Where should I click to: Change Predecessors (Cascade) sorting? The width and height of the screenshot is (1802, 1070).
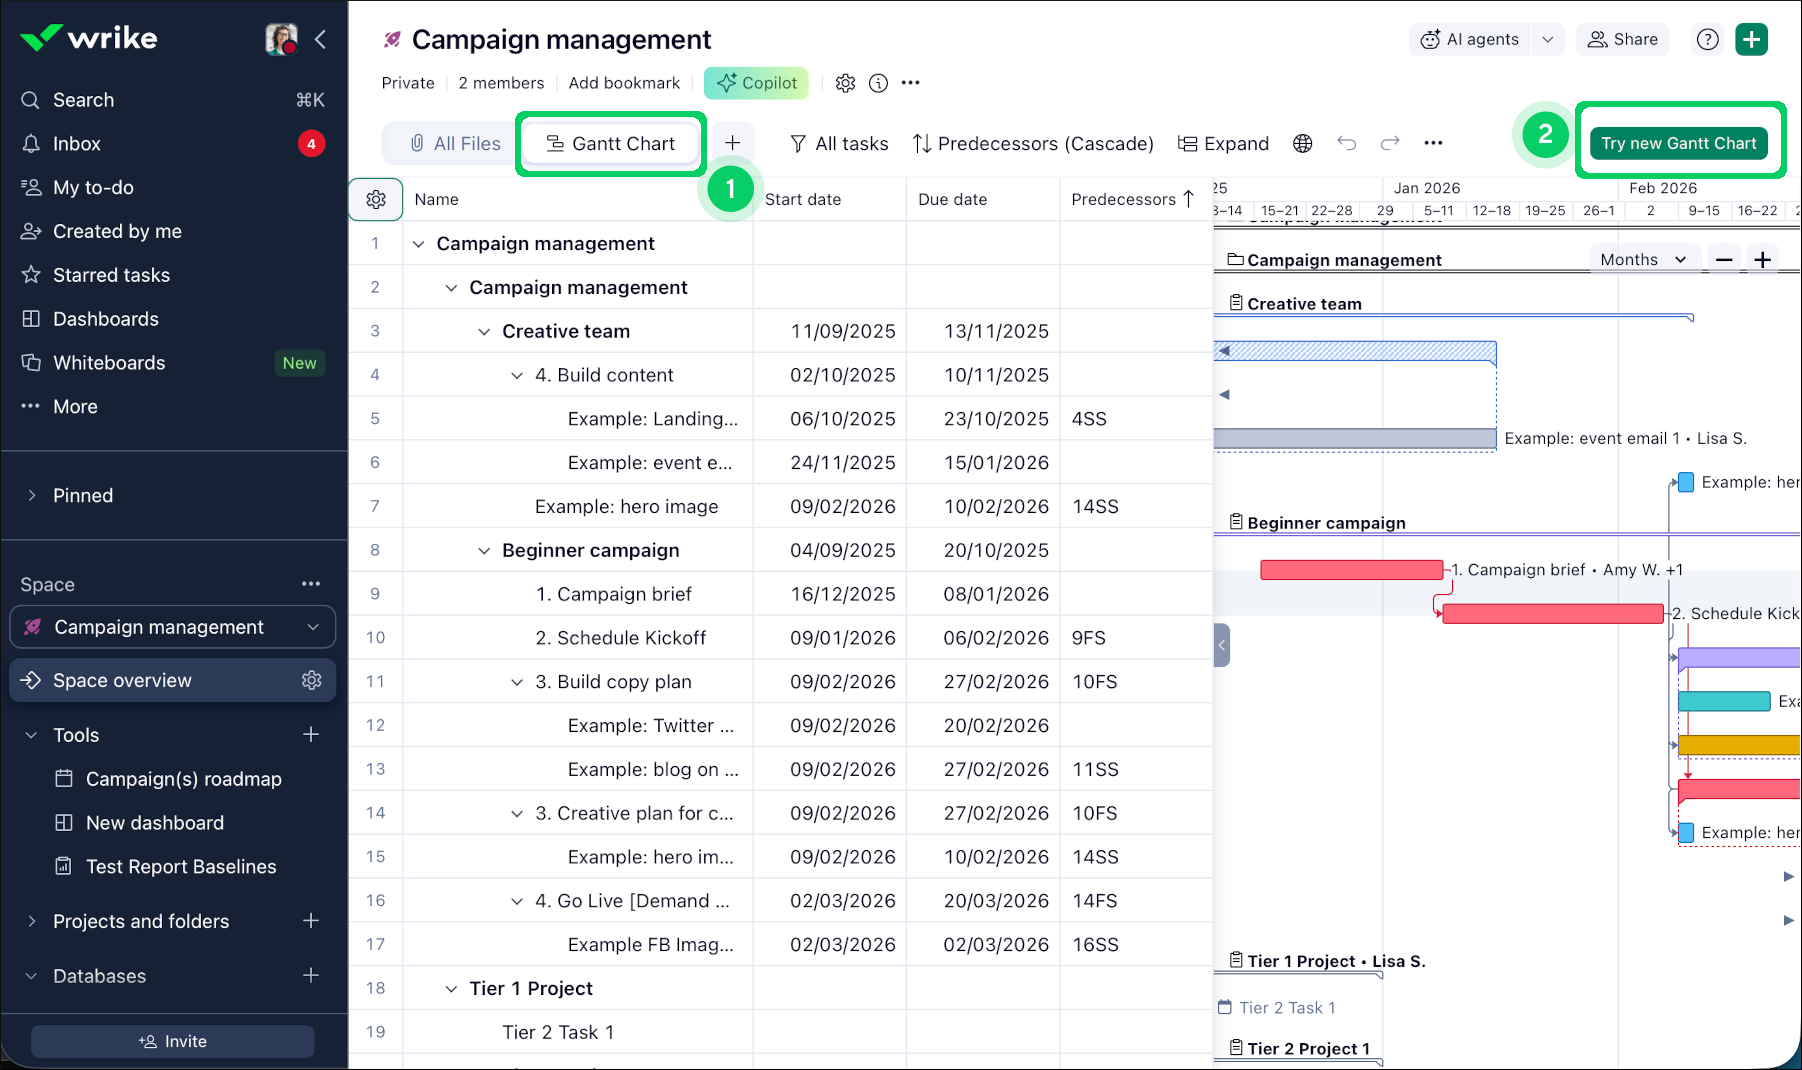tap(1033, 143)
